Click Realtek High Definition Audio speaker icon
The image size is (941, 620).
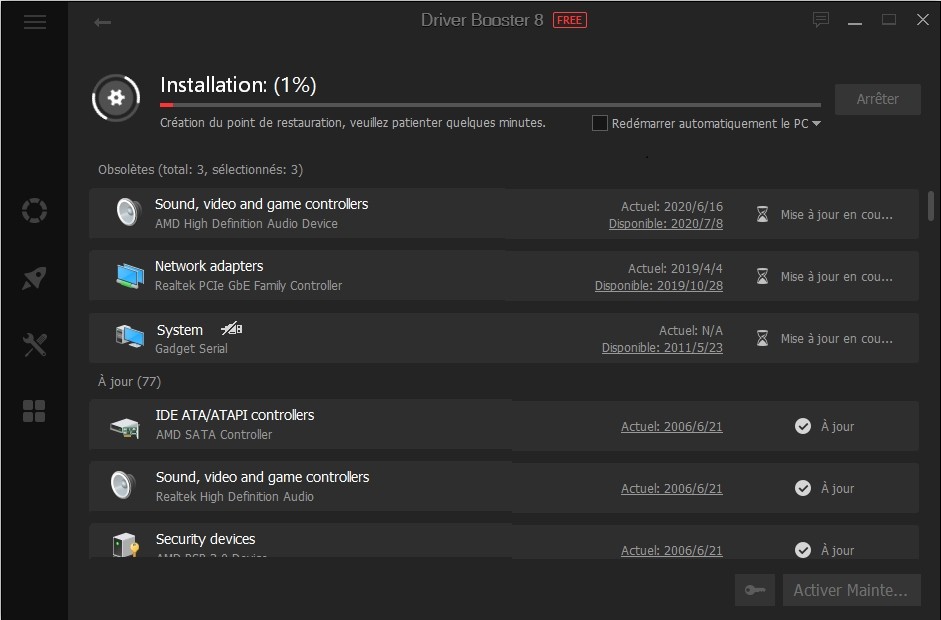123,485
